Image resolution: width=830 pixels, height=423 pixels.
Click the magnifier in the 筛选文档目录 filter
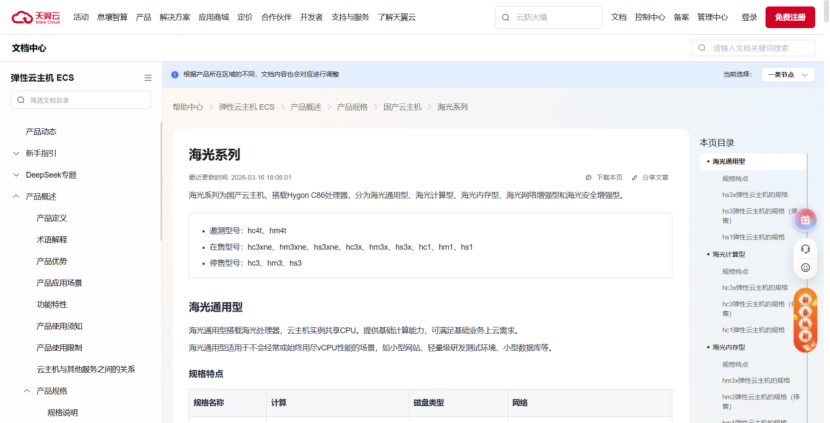[x=21, y=100]
